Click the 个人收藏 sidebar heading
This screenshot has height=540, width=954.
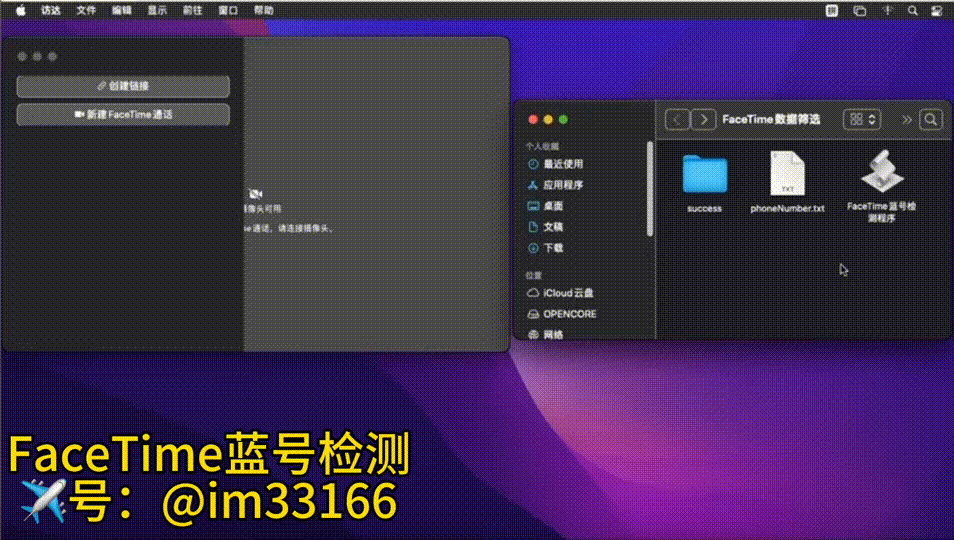(x=542, y=147)
